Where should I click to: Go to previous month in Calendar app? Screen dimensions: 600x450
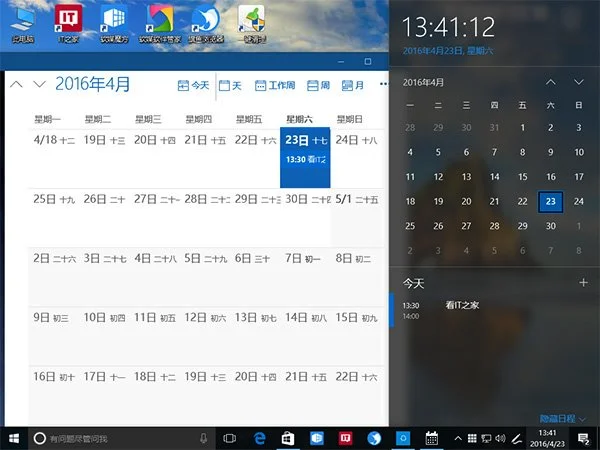[16, 85]
